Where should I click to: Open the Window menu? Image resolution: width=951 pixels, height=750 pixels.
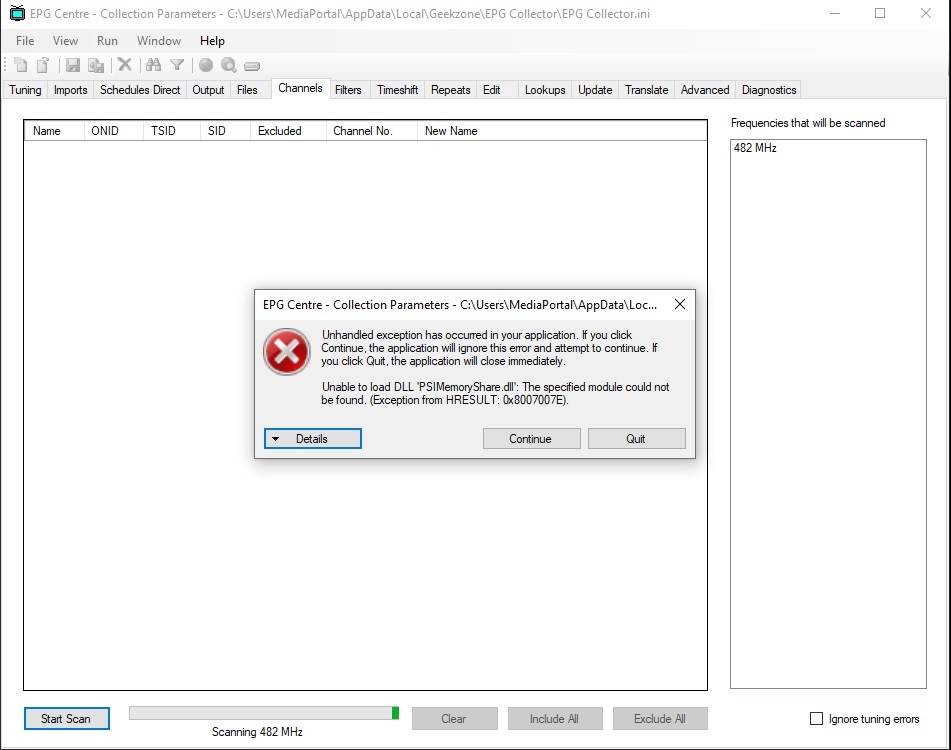[x=159, y=41]
